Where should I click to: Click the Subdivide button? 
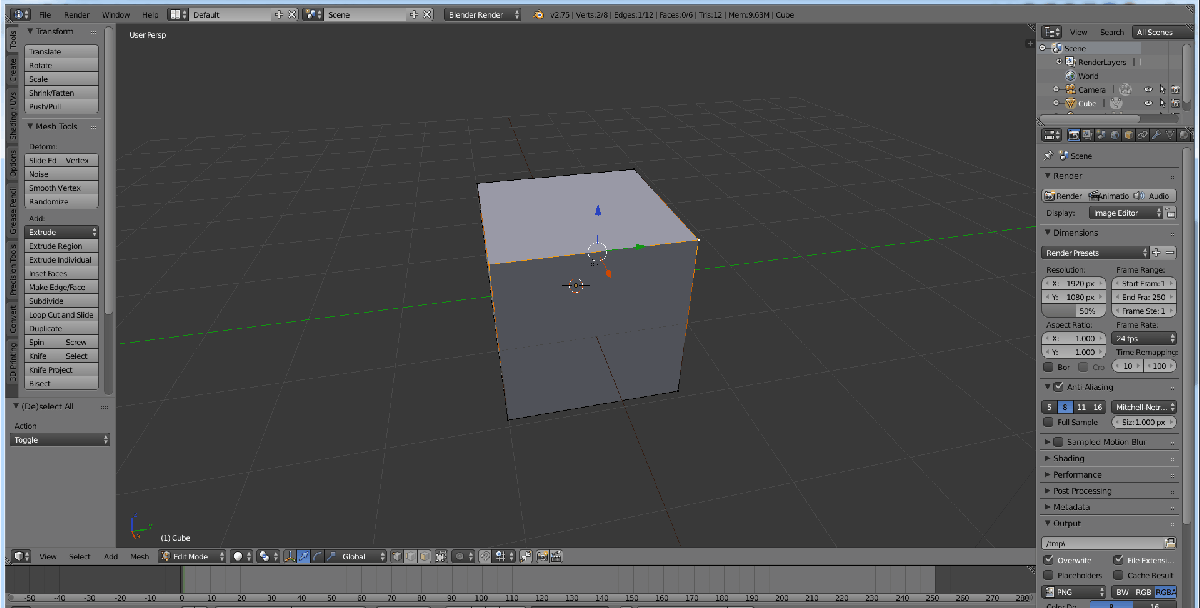coord(62,301)
